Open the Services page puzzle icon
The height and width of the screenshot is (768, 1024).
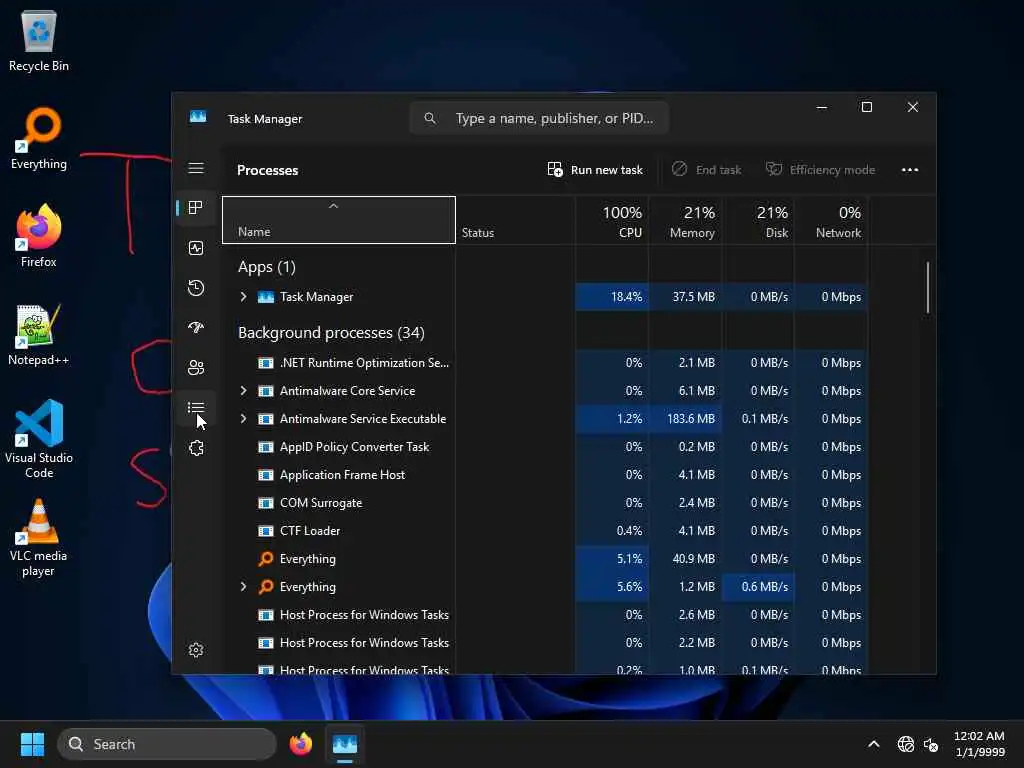pos(196,448)
